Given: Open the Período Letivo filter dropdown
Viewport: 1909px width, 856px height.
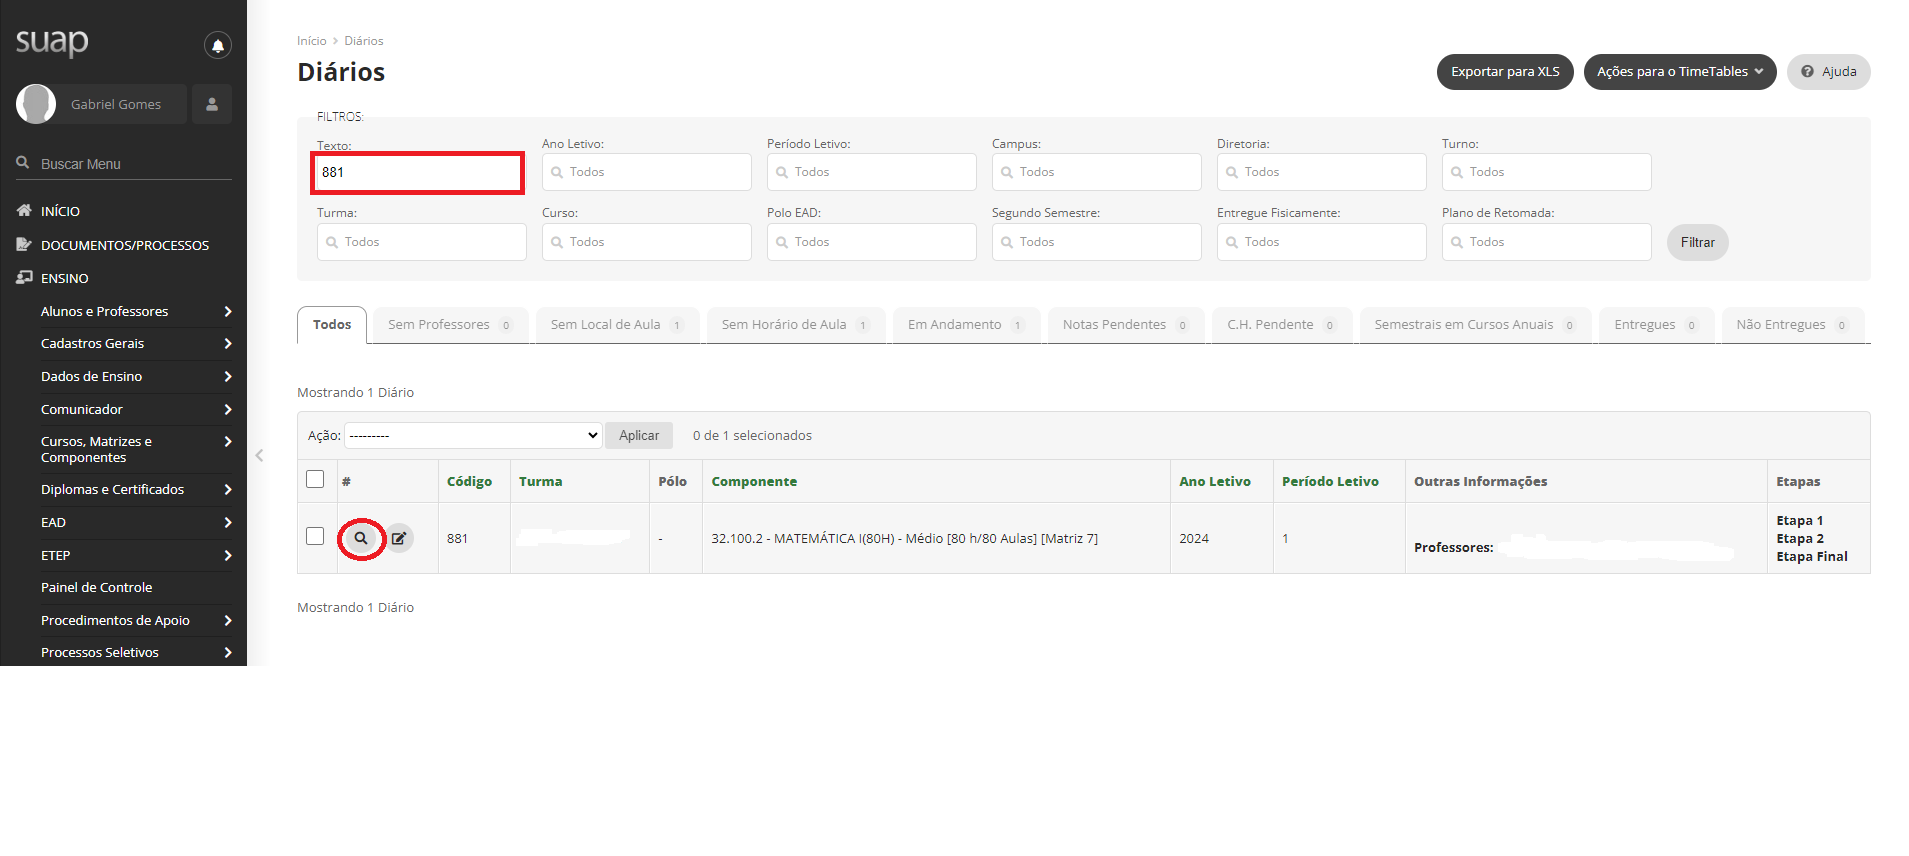Looking at the screenshot, I should pyautogui.click(x=872, y=172).
